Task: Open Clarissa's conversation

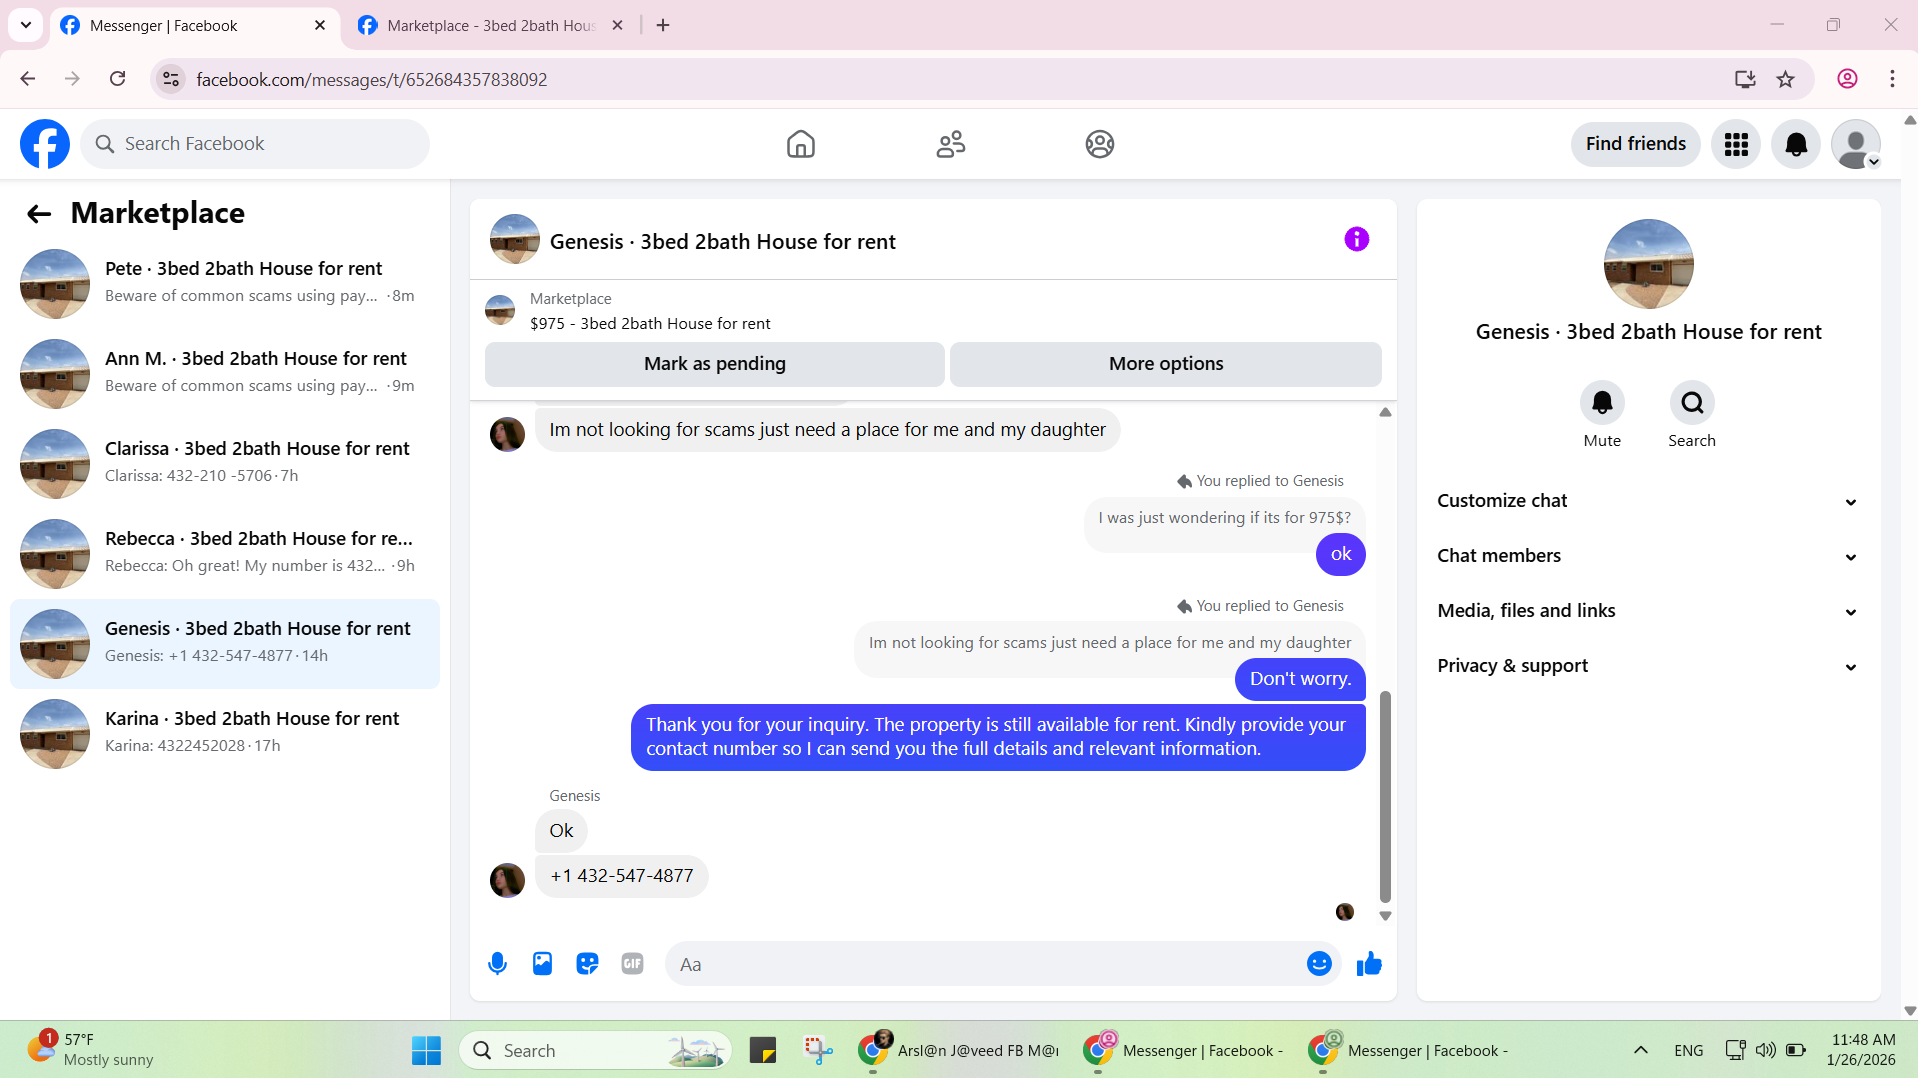Action: (225, 464)
